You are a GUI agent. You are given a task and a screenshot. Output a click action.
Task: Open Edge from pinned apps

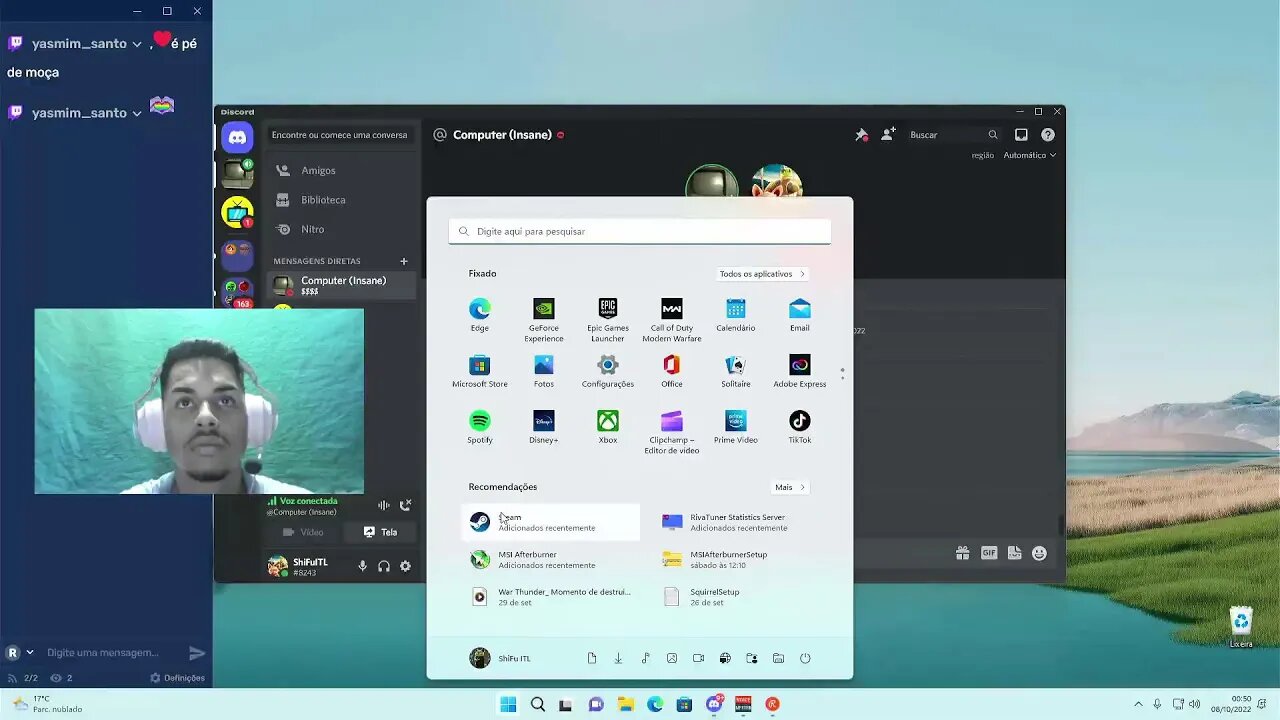[x=480, y=315]
